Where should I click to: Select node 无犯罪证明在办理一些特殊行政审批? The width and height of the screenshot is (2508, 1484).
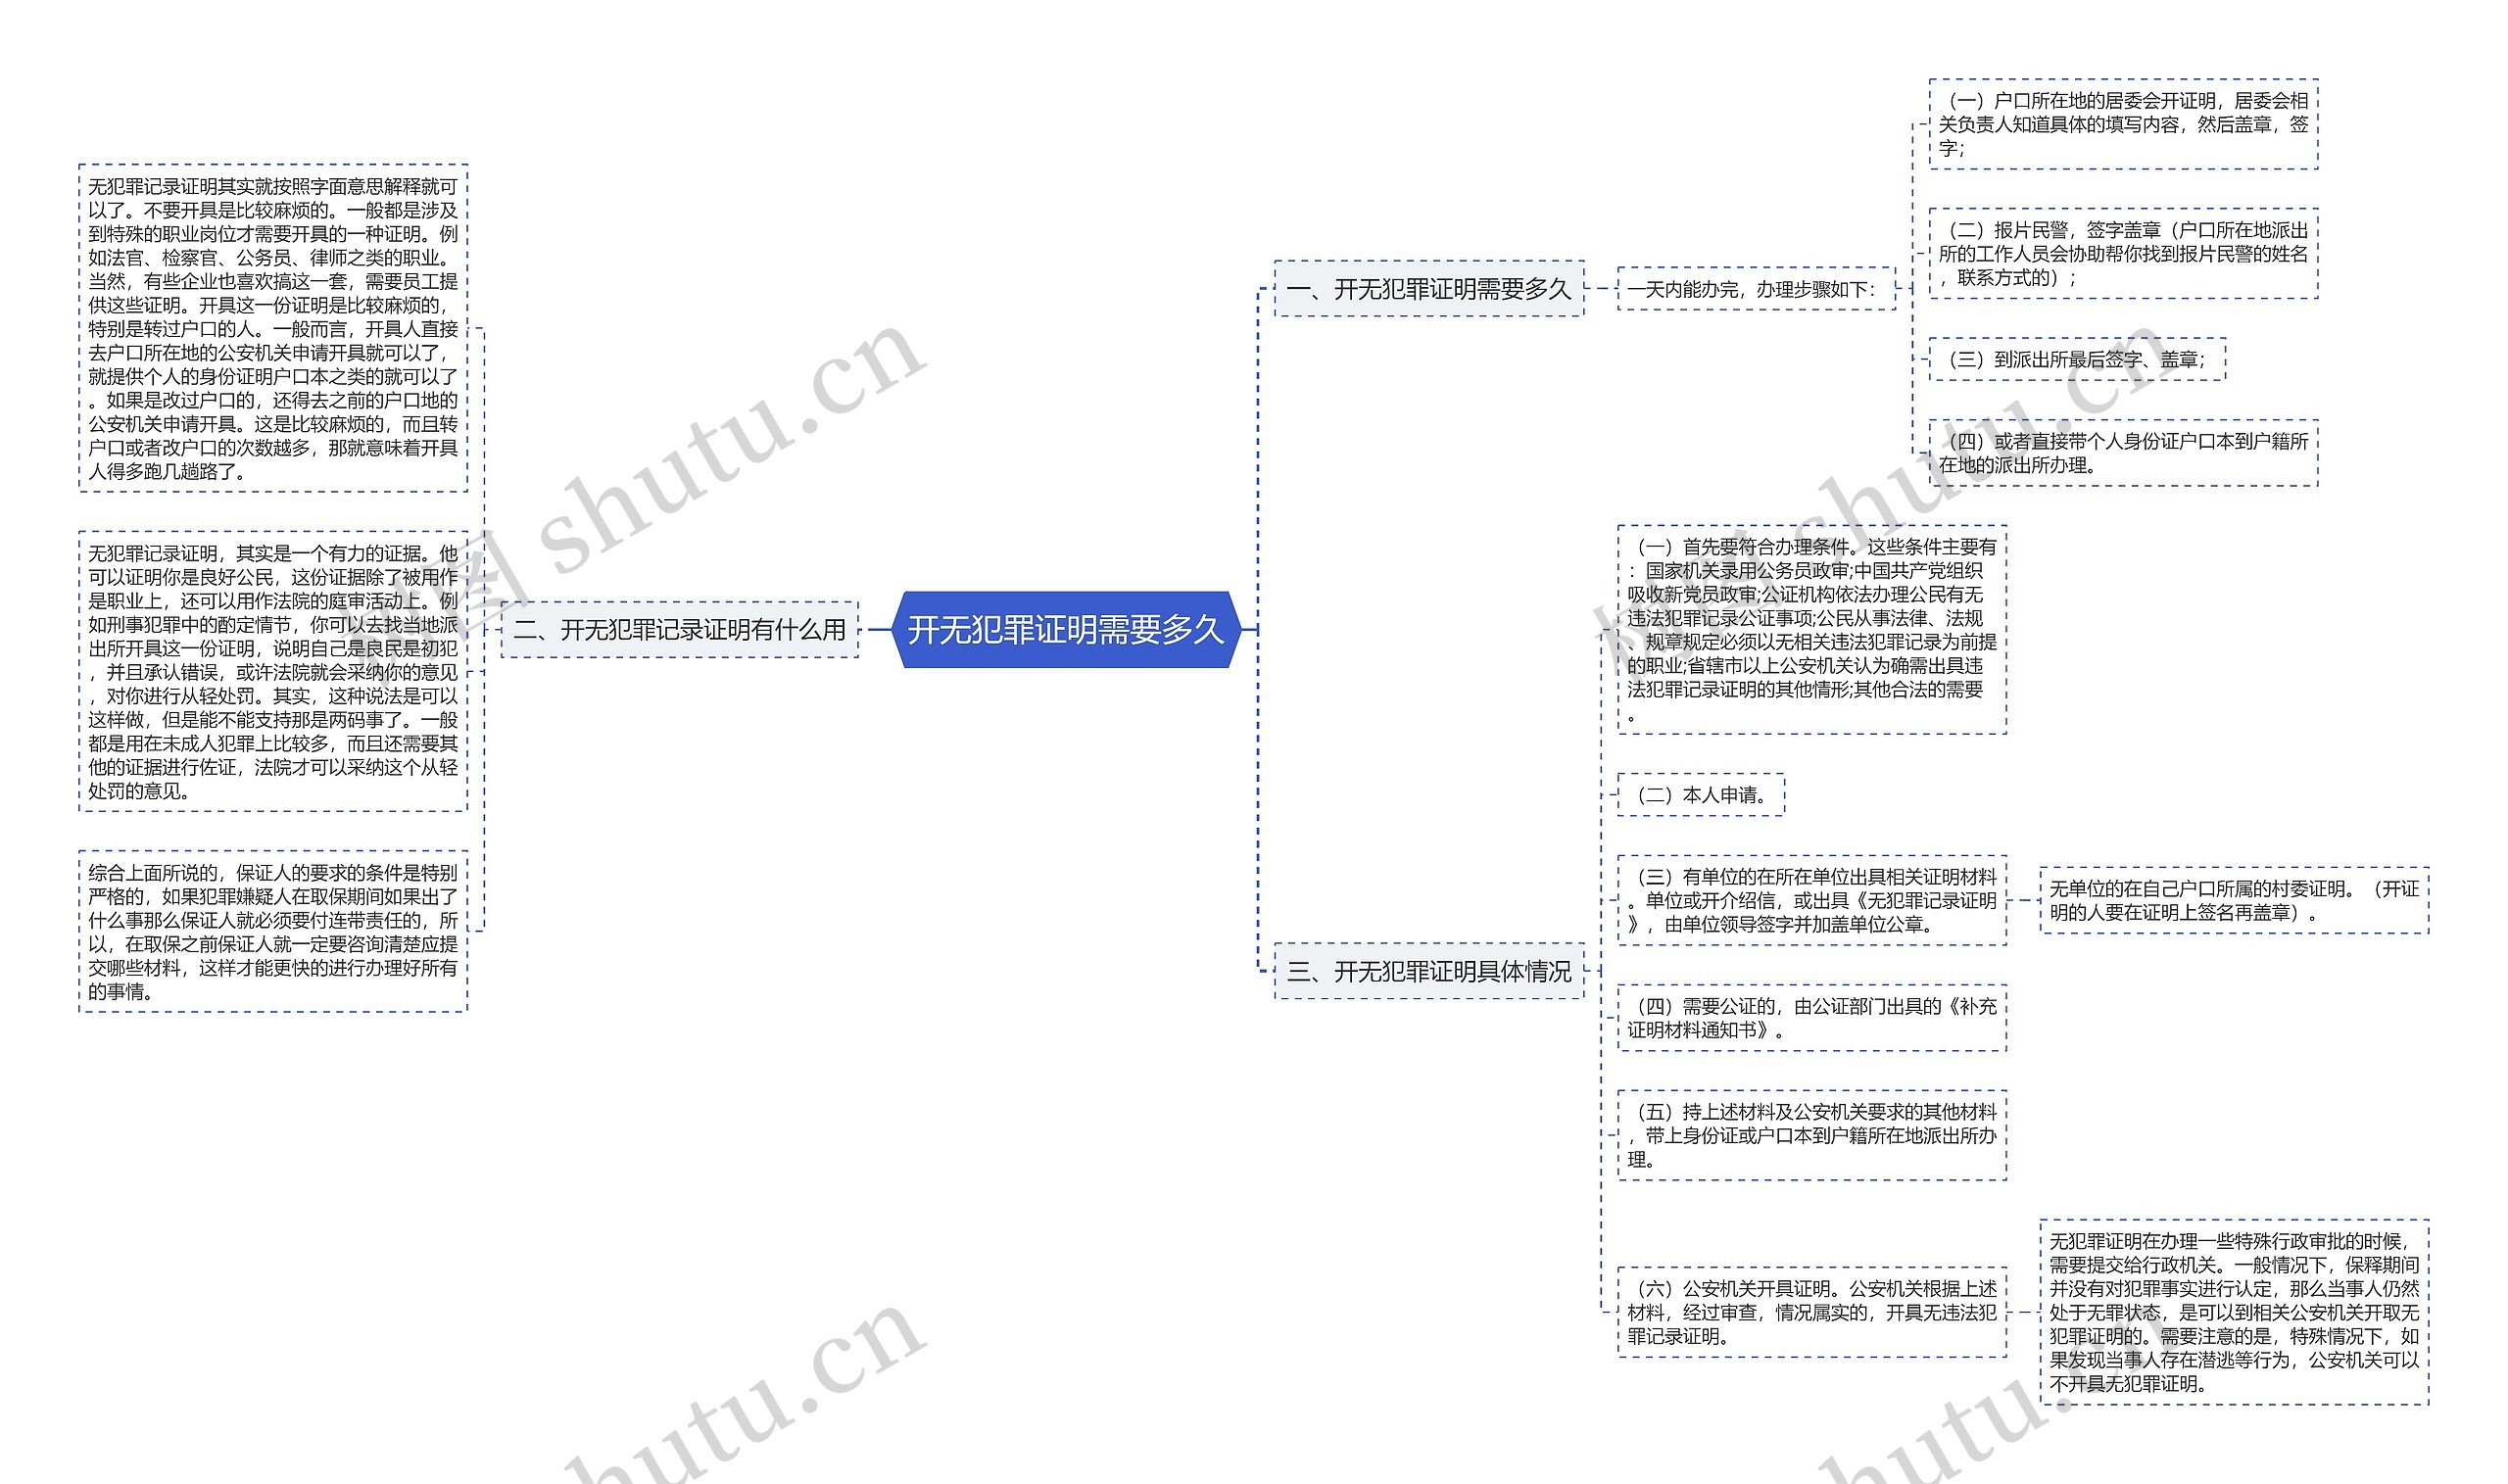[x=2233, y=1312]
